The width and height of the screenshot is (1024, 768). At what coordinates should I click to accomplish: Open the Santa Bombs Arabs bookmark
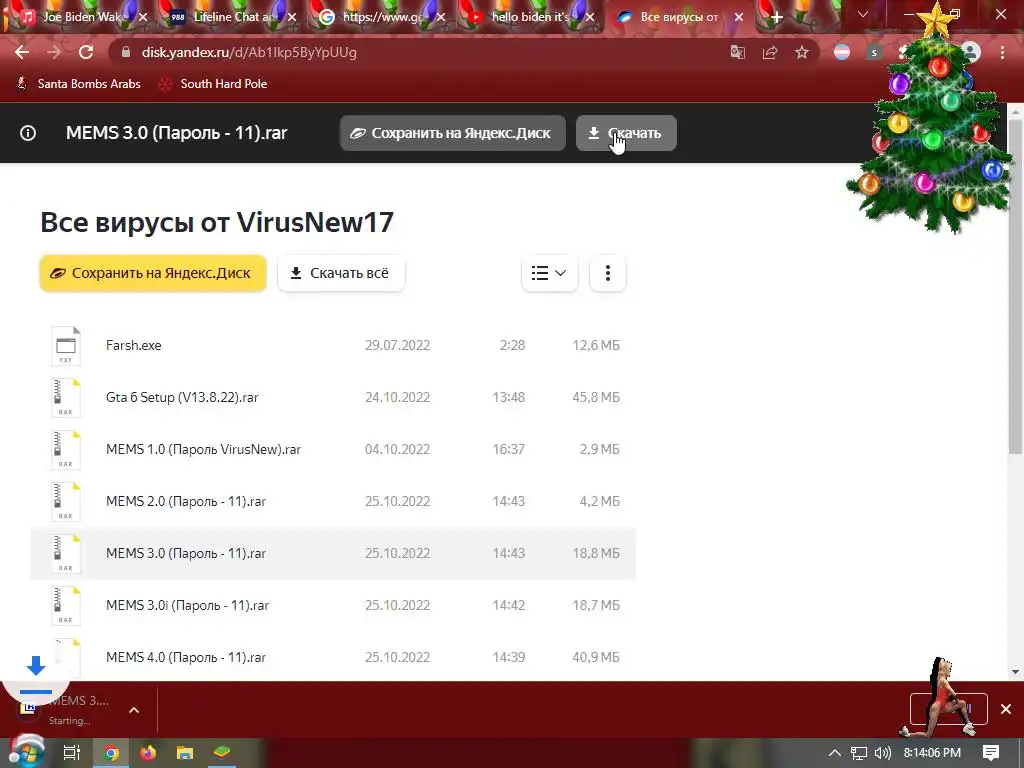pyautogui.click(x=79, y=84)
